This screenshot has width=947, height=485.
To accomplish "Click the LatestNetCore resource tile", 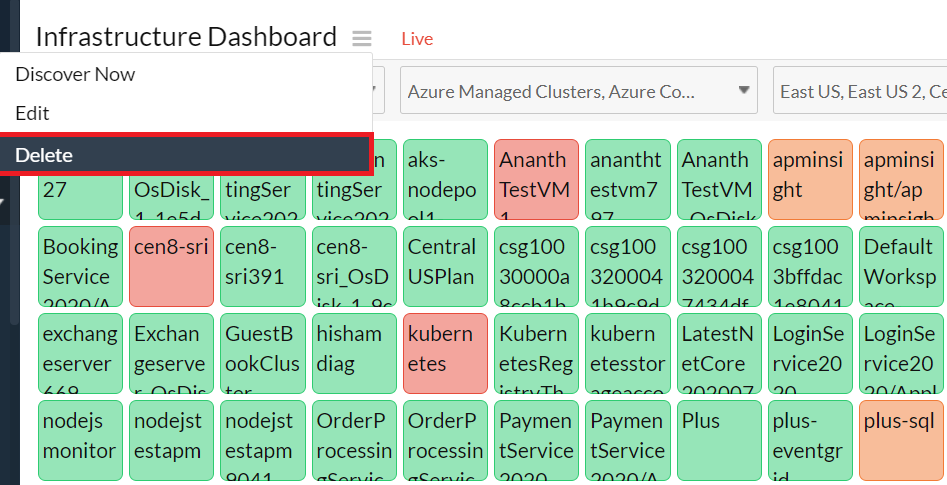I will point(718,353).
